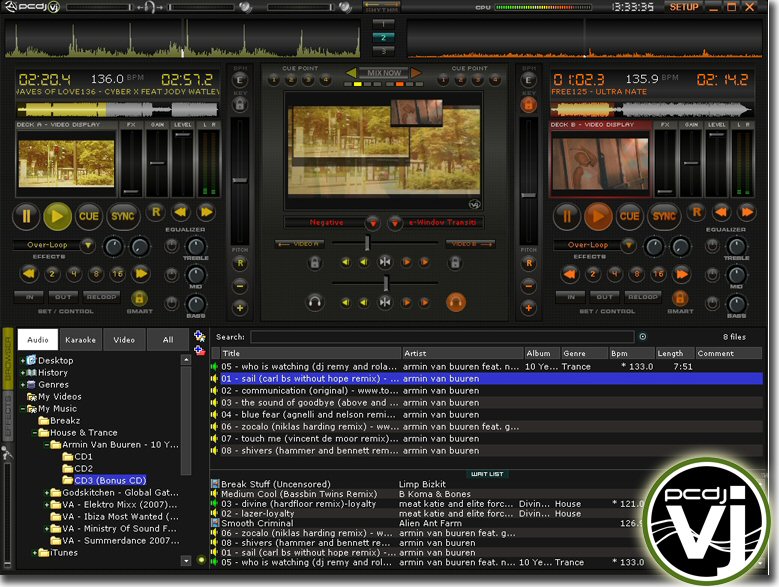Open SETUP from the title bar

pos(684,7)
